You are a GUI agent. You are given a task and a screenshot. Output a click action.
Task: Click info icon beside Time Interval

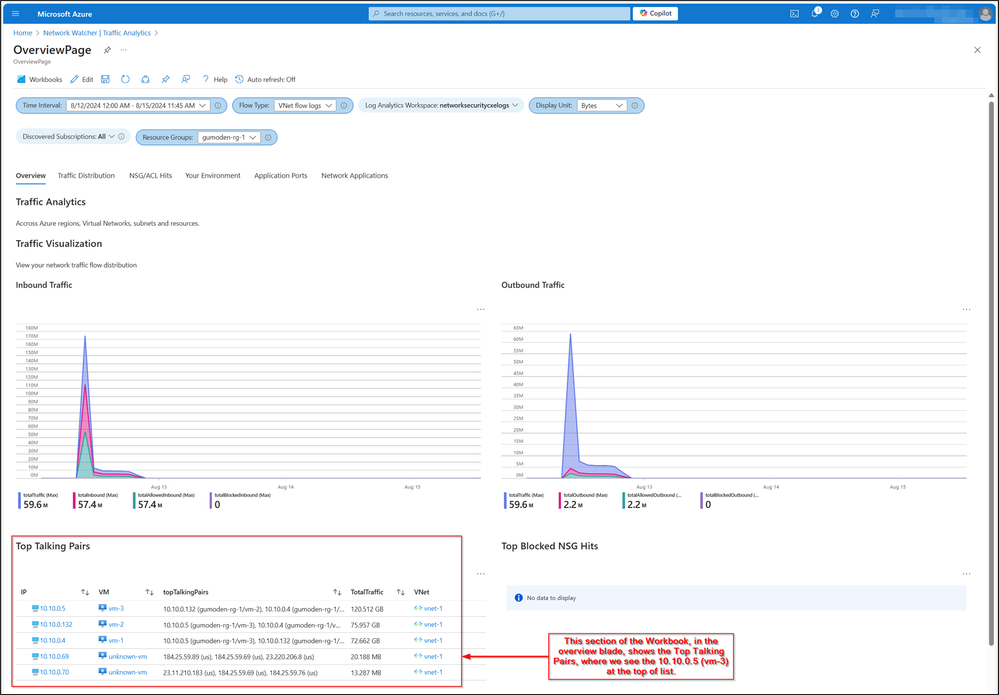coord(218,106)
